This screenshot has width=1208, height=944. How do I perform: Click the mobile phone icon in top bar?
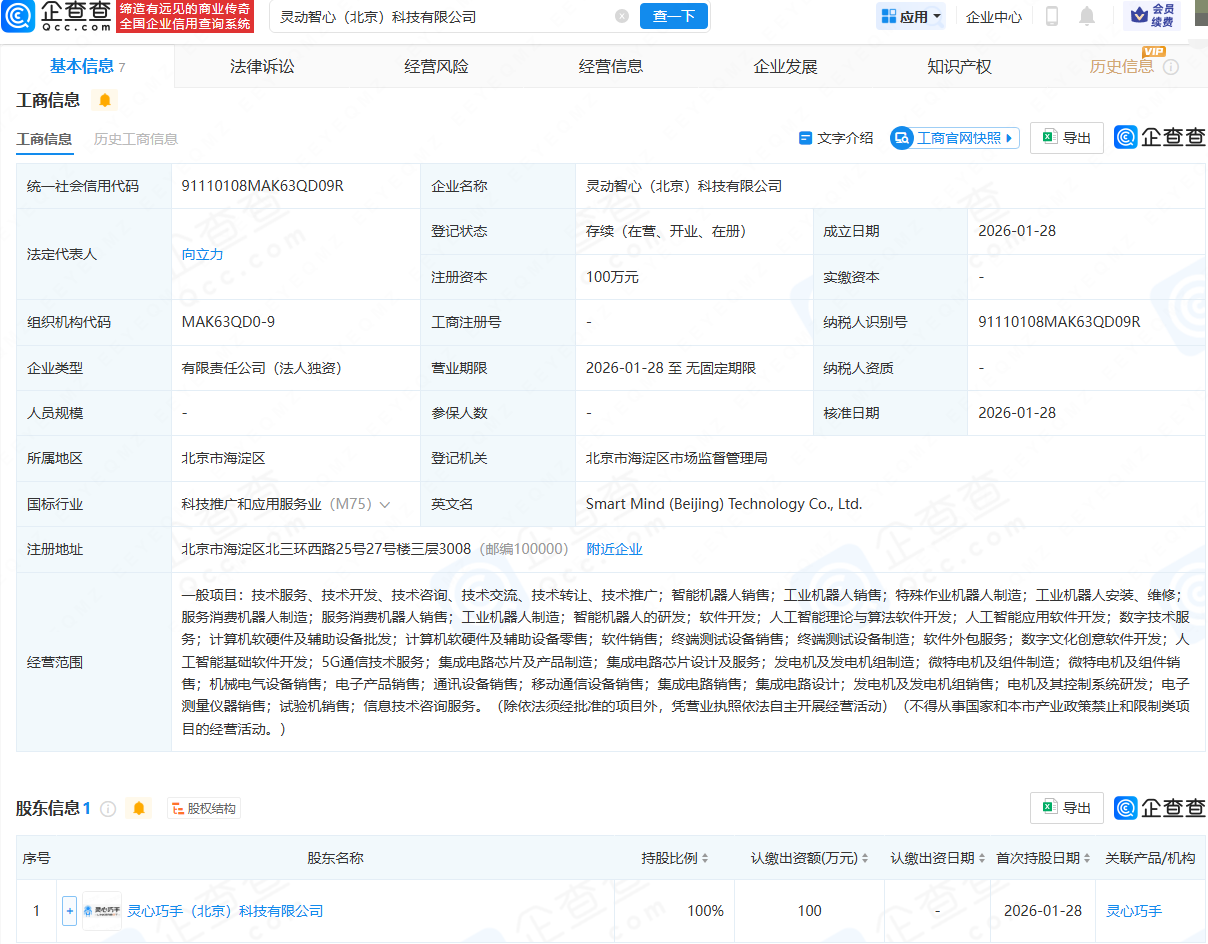pyautogui.click(x=1054, y=16)
